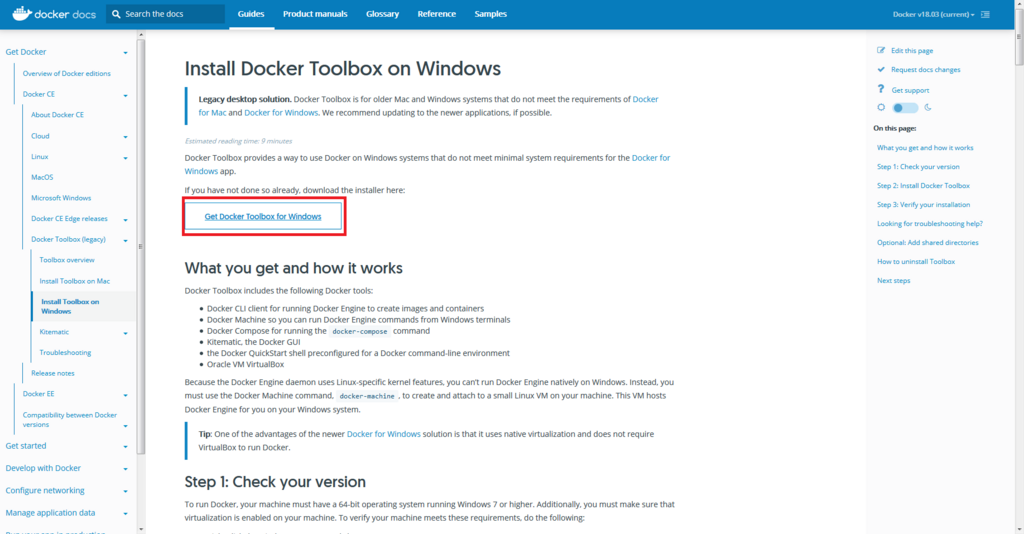Collapse the Docker CE sidebar section
This screenshot has height=534, width=1024.
click(125, 95)
